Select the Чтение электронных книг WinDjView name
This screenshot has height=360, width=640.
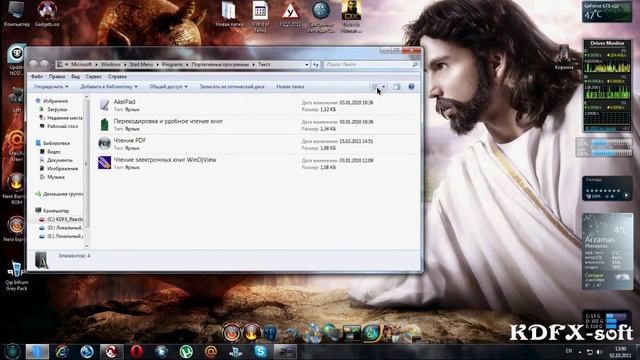(x=165, y=160)
